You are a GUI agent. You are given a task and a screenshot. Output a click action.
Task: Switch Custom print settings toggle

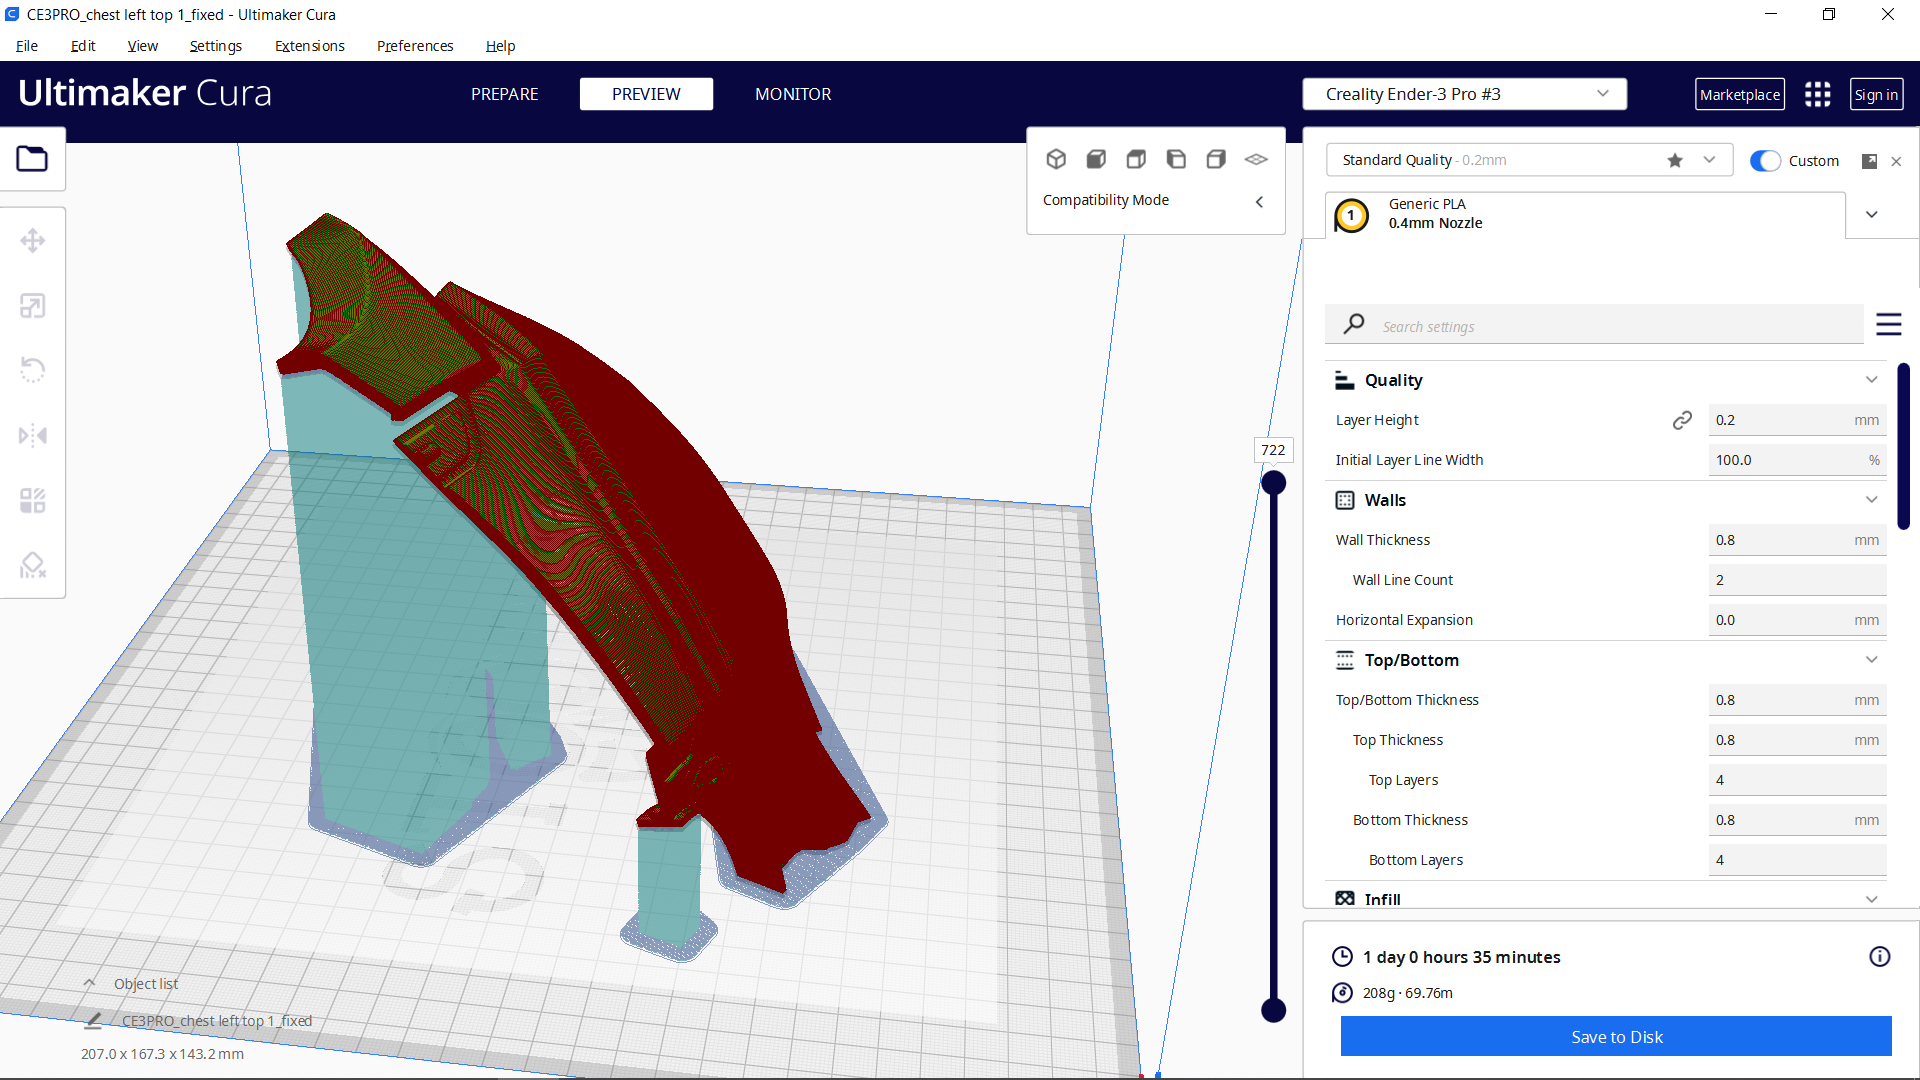click(x=1765, y=160)
